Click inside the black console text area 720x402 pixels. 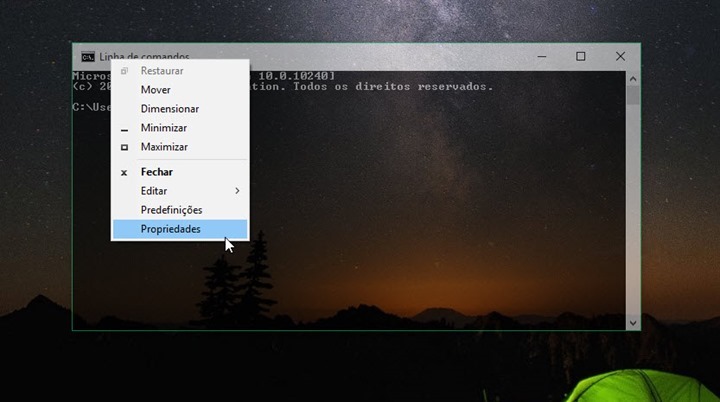tap(420, 200)
